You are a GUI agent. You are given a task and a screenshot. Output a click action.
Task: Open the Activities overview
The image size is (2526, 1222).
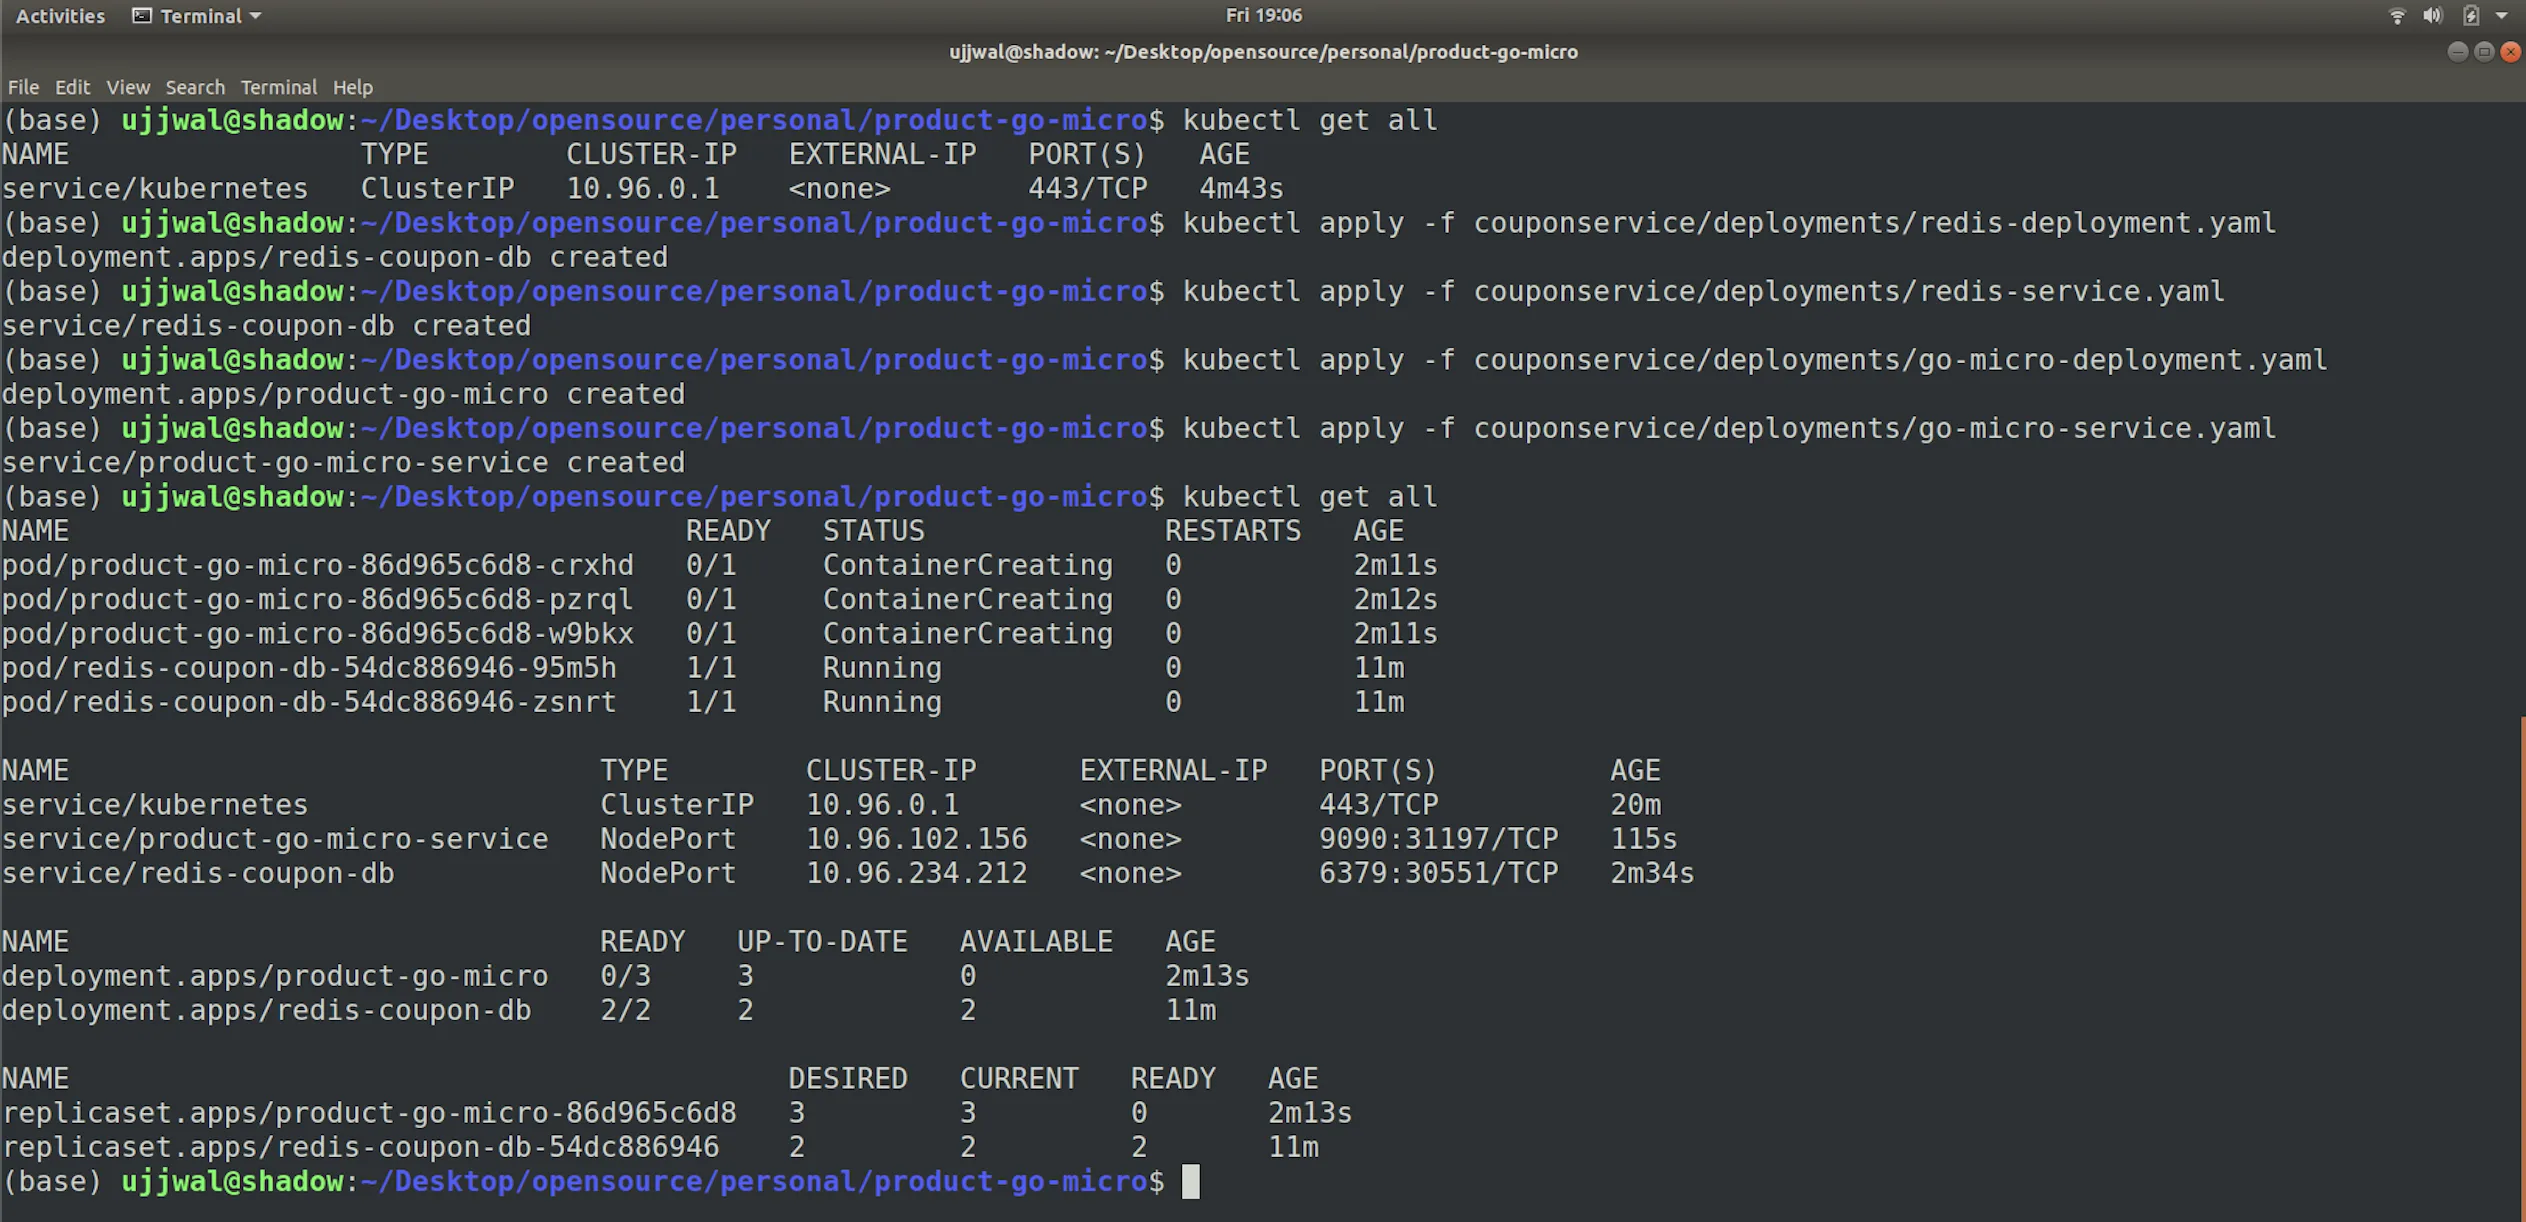pos(60,16)
